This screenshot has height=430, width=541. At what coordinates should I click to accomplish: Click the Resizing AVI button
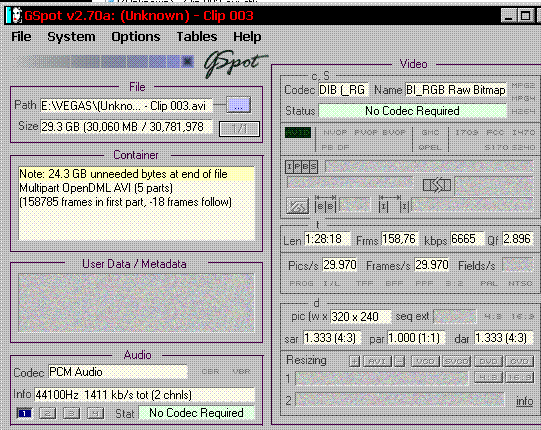(377, 361)
